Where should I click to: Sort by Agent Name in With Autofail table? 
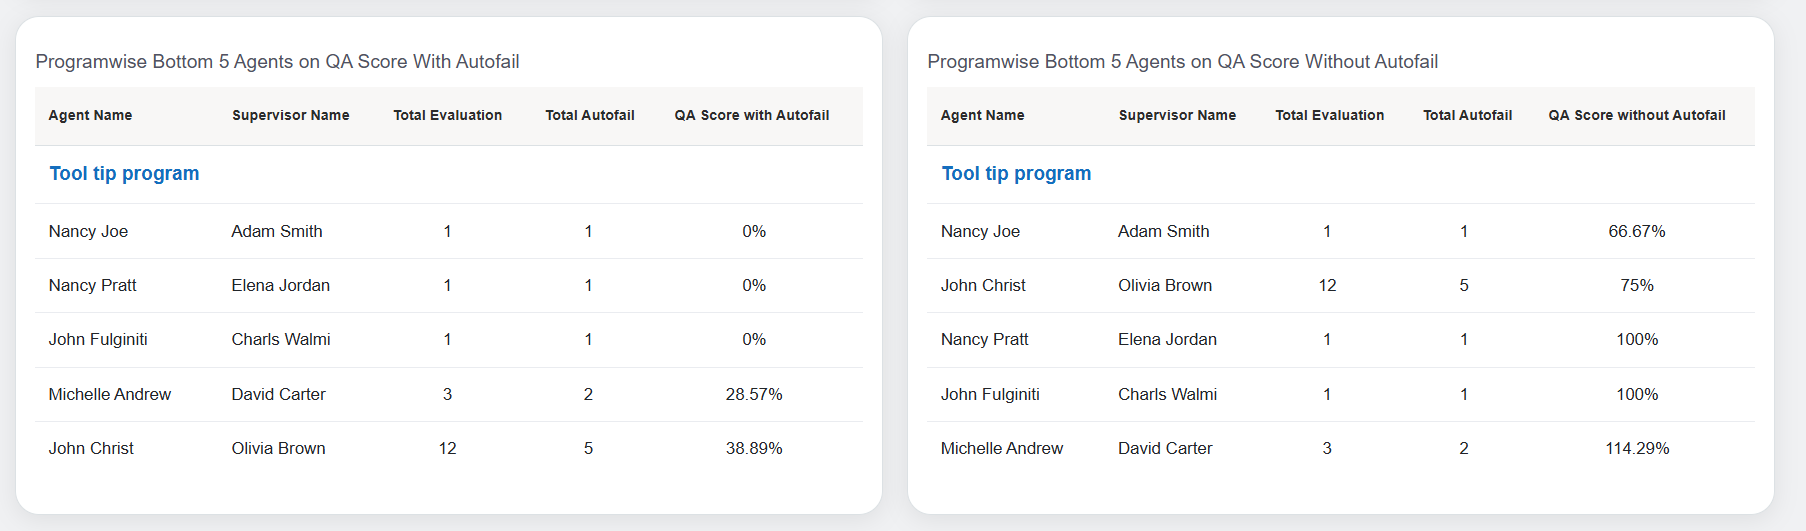(90, 116)
